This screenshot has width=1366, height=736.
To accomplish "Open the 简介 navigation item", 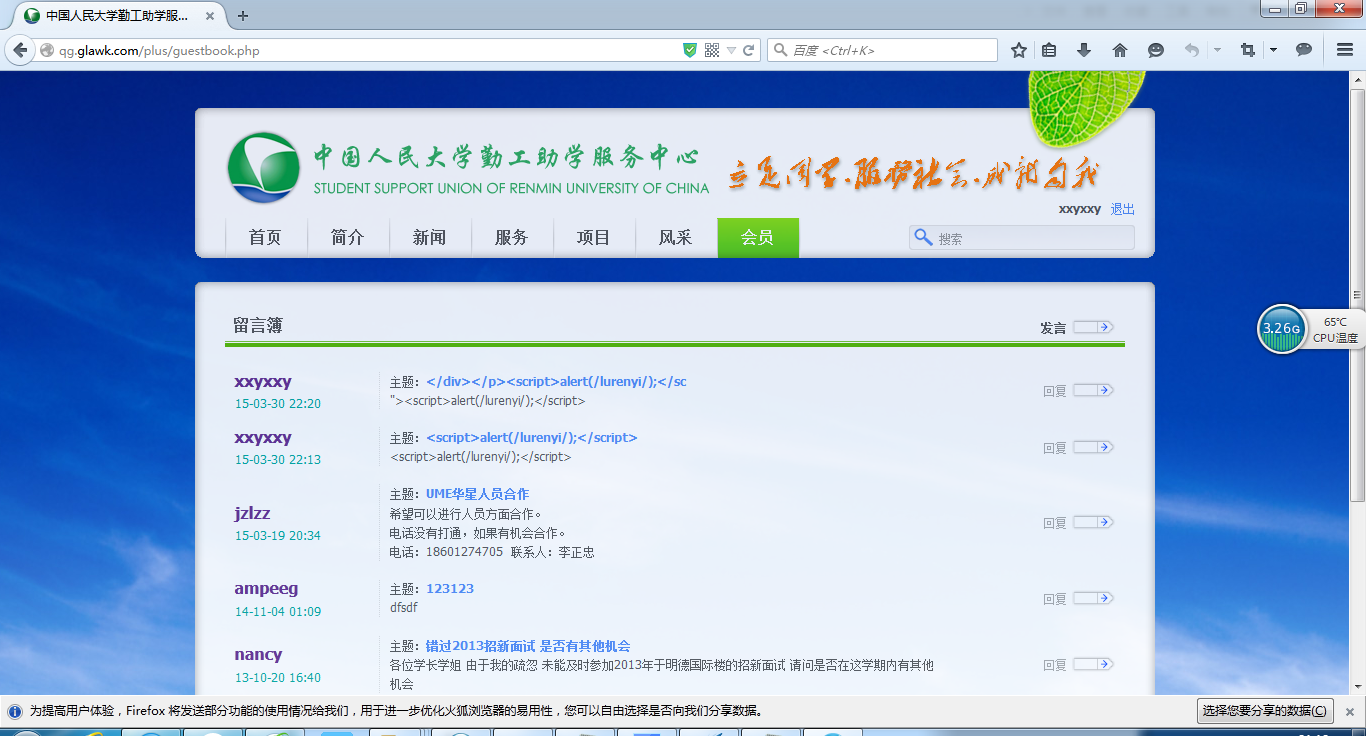I will pyautogui.click(x=347, y=238).
